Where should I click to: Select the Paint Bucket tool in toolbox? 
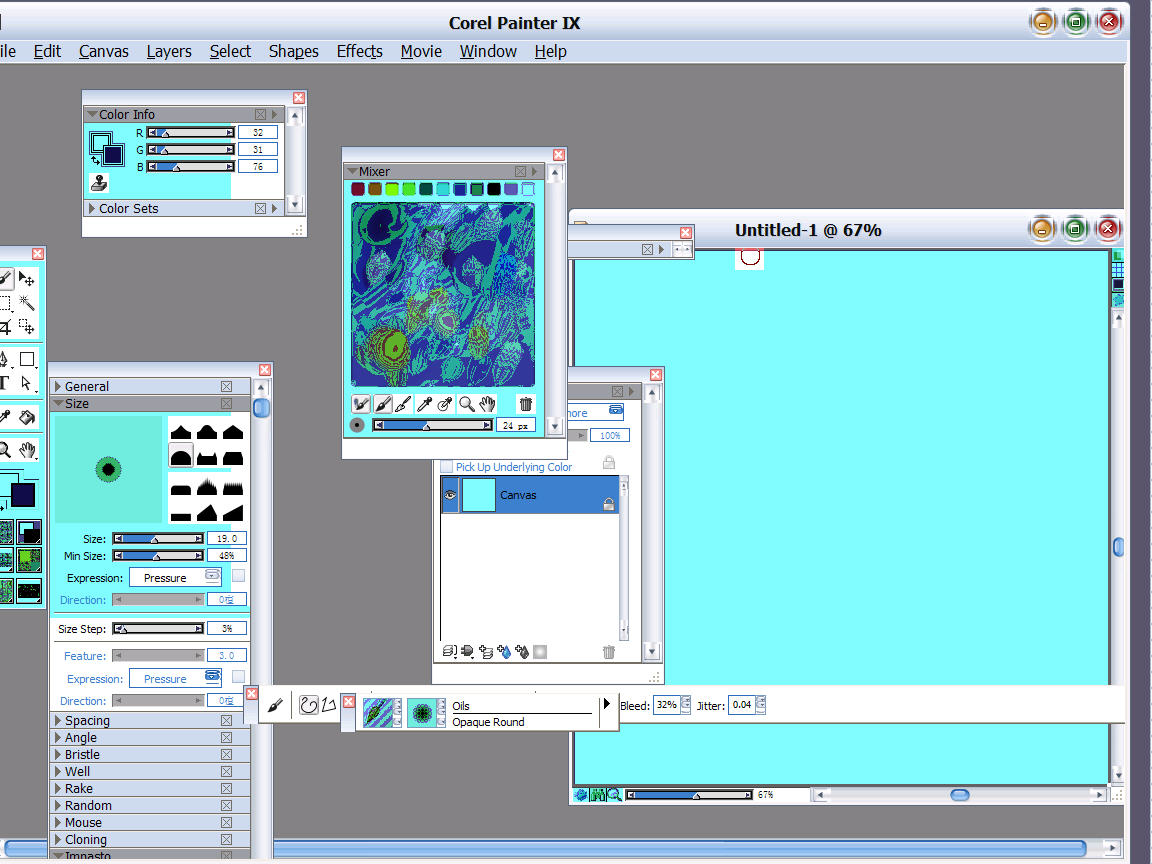tap(26, 417)
